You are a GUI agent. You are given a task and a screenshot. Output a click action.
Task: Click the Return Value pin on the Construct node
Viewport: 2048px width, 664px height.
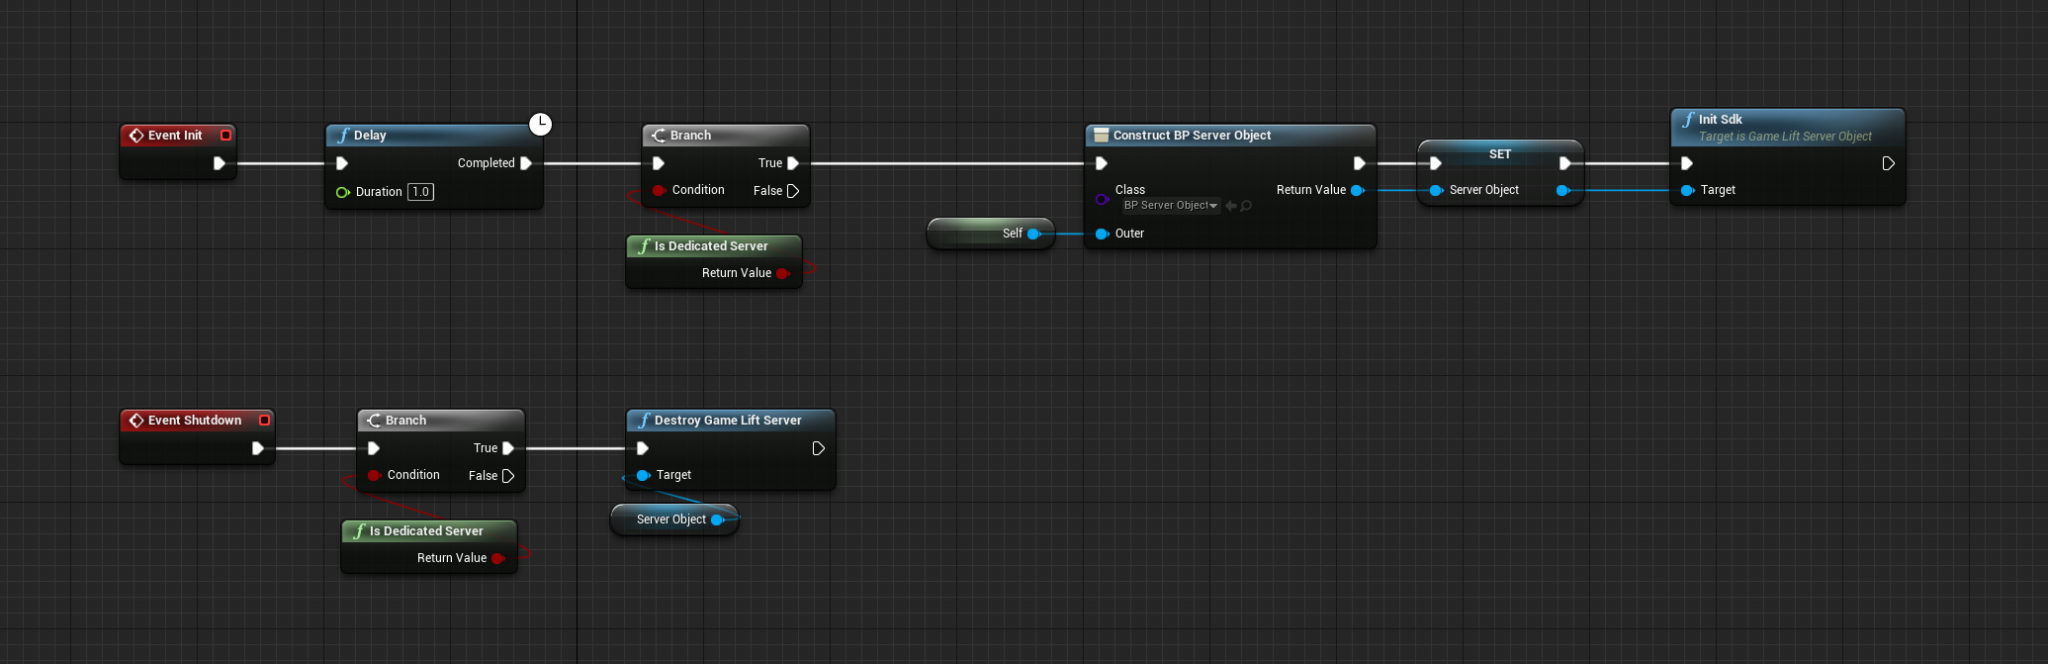1357,190
